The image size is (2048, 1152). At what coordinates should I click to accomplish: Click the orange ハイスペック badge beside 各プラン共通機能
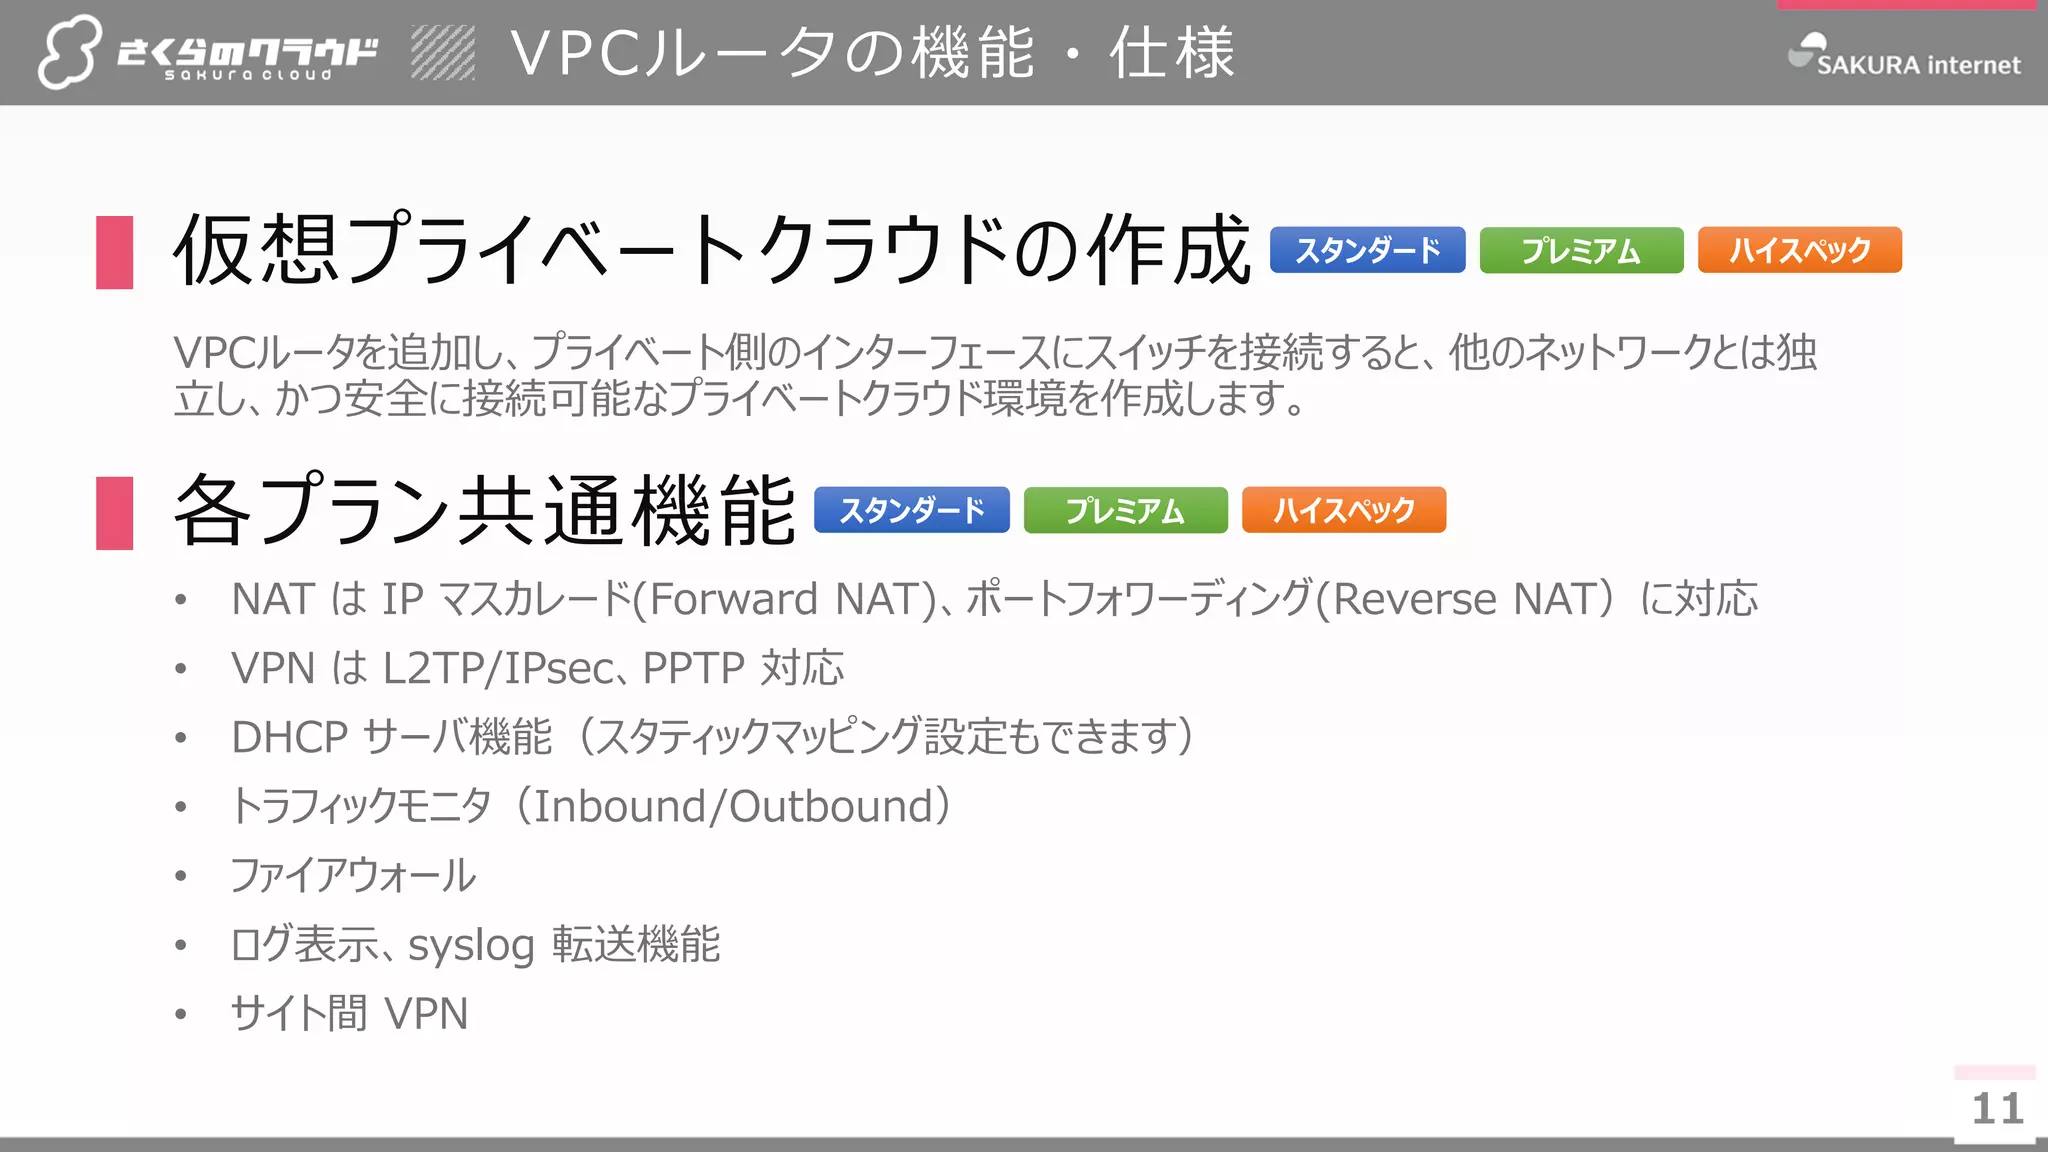point(1343,510)
